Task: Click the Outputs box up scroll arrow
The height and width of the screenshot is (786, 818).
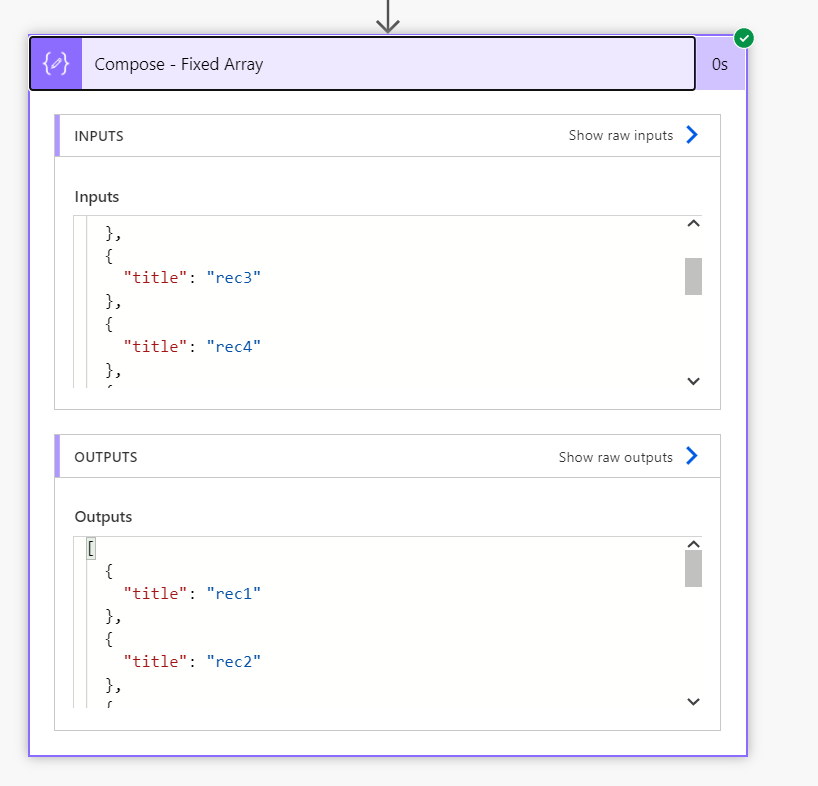Action: pyautogui.click(x=693, y=545)
